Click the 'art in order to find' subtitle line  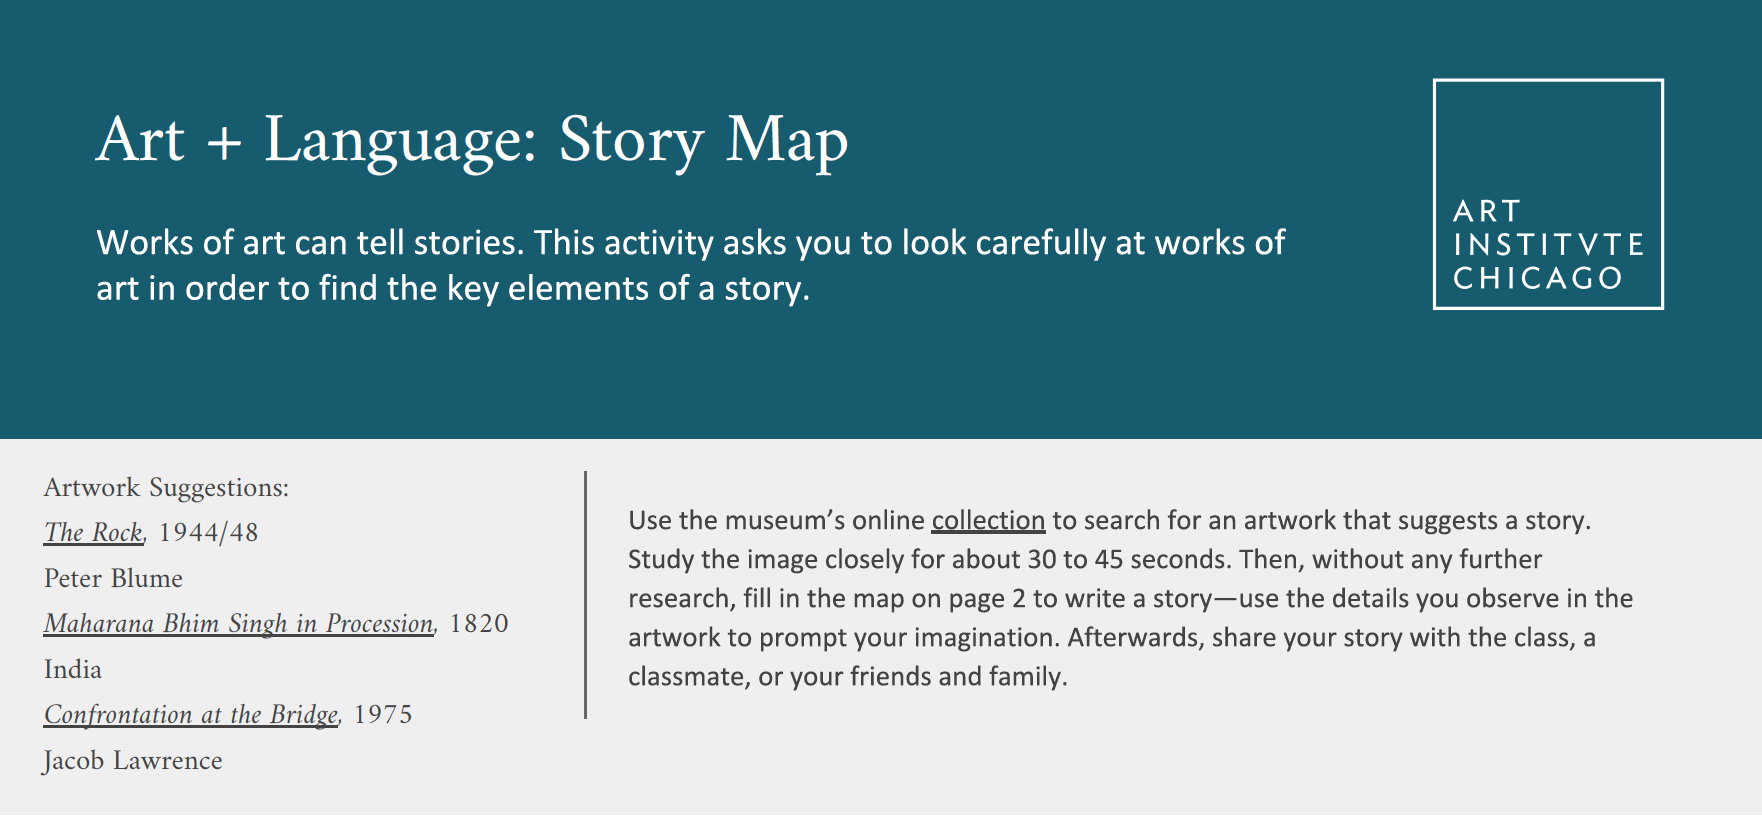(x=452, y=289)
